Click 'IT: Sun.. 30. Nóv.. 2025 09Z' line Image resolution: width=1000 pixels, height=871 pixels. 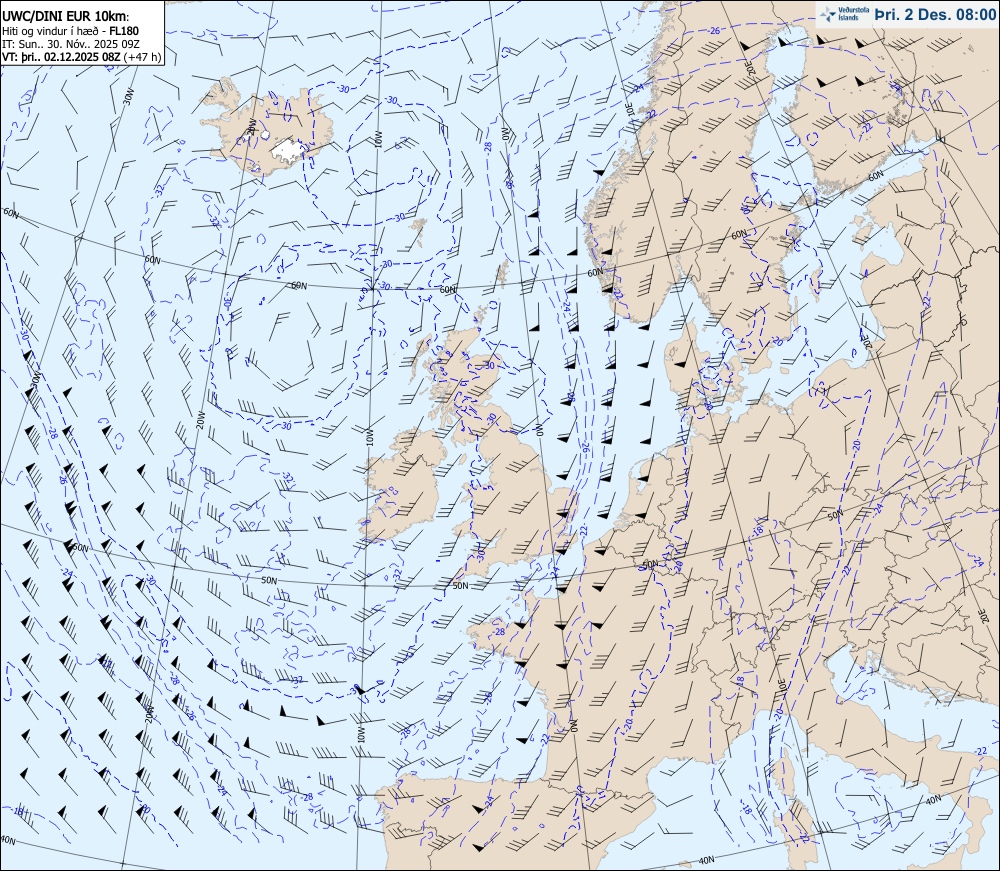point(71,44)
